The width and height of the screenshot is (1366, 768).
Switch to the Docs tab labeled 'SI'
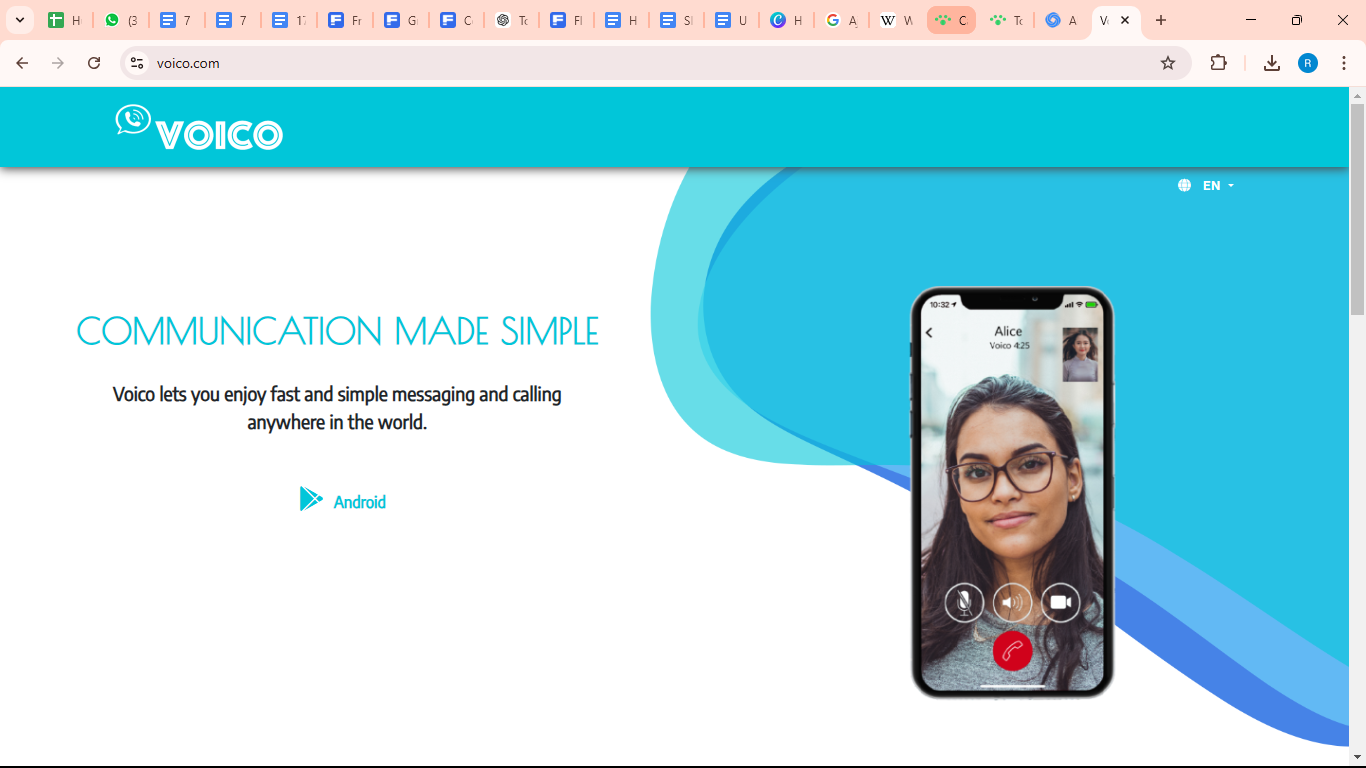point(676,20)
